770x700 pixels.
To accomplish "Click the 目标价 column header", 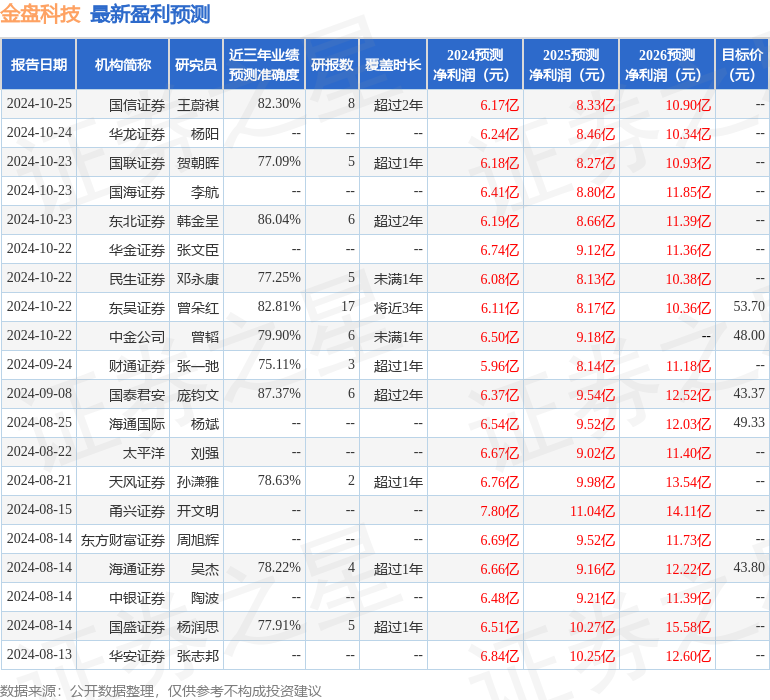I will [x=742, y=64].
